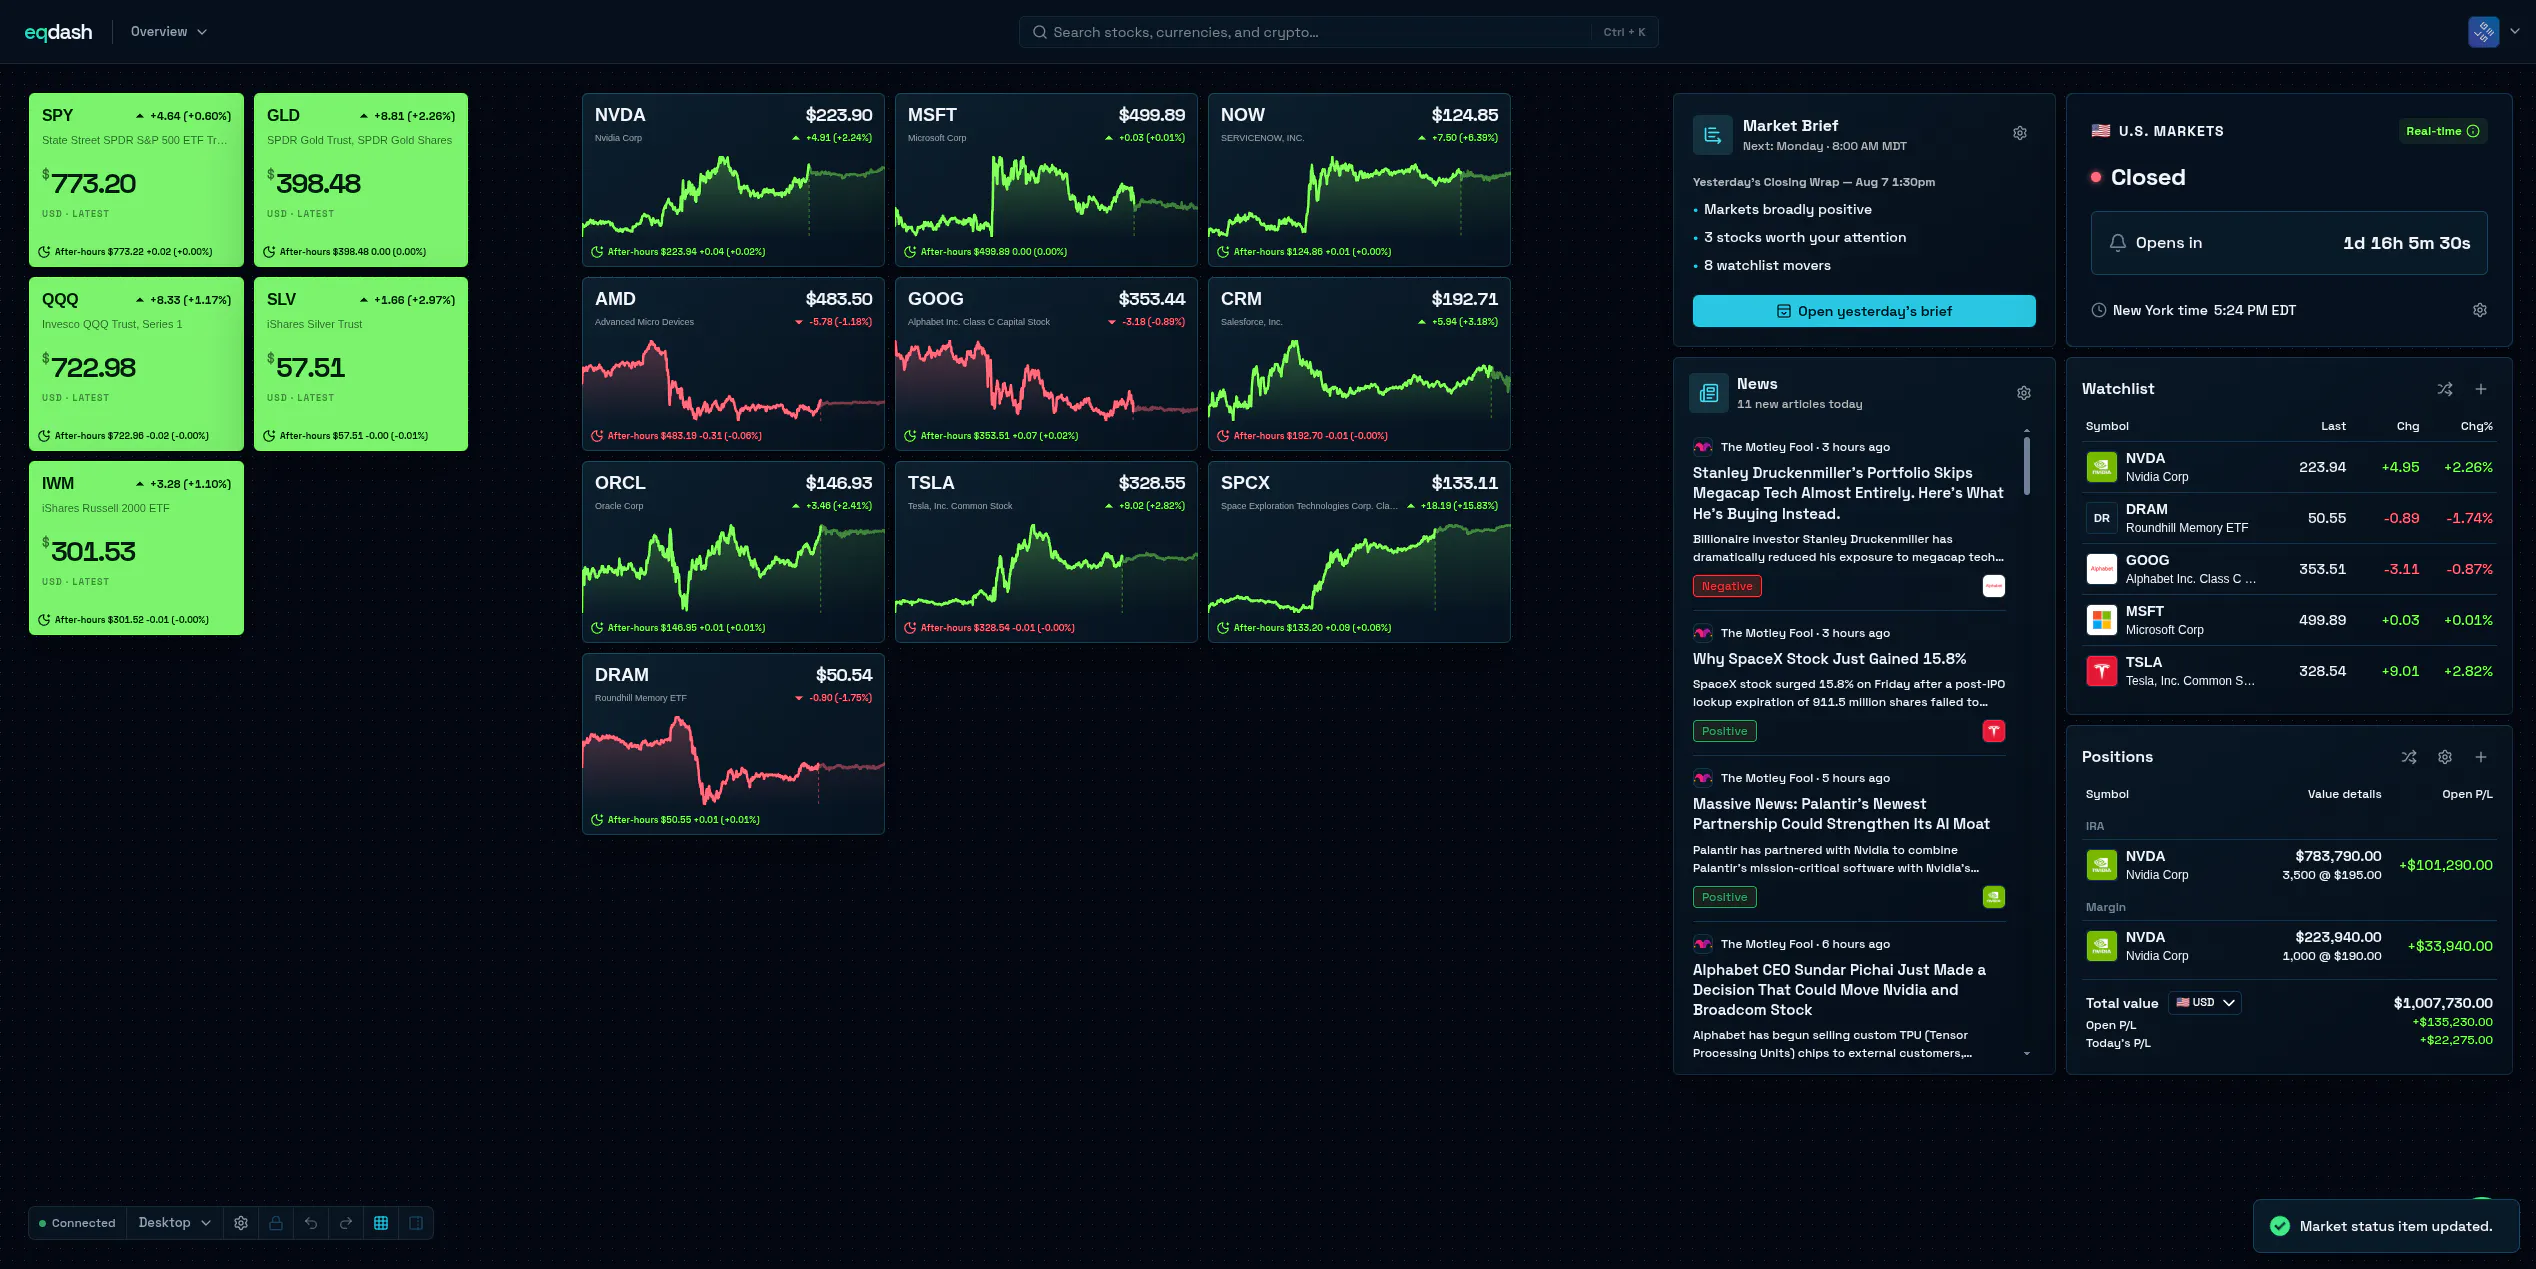This screenshot has width=2536, height=1269.
Task: Redo layout change
Action: (346, 1223)
